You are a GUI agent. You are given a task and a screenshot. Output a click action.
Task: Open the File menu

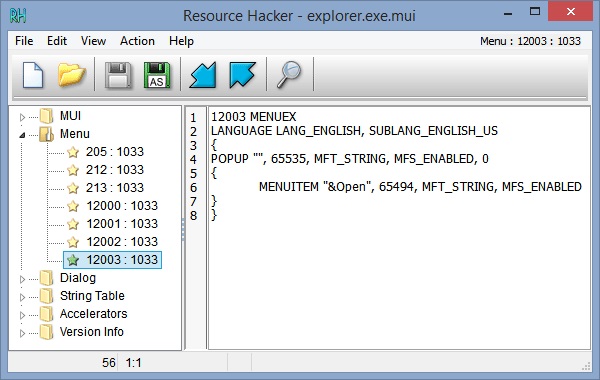pyautogui.click(x=24, y=41)
